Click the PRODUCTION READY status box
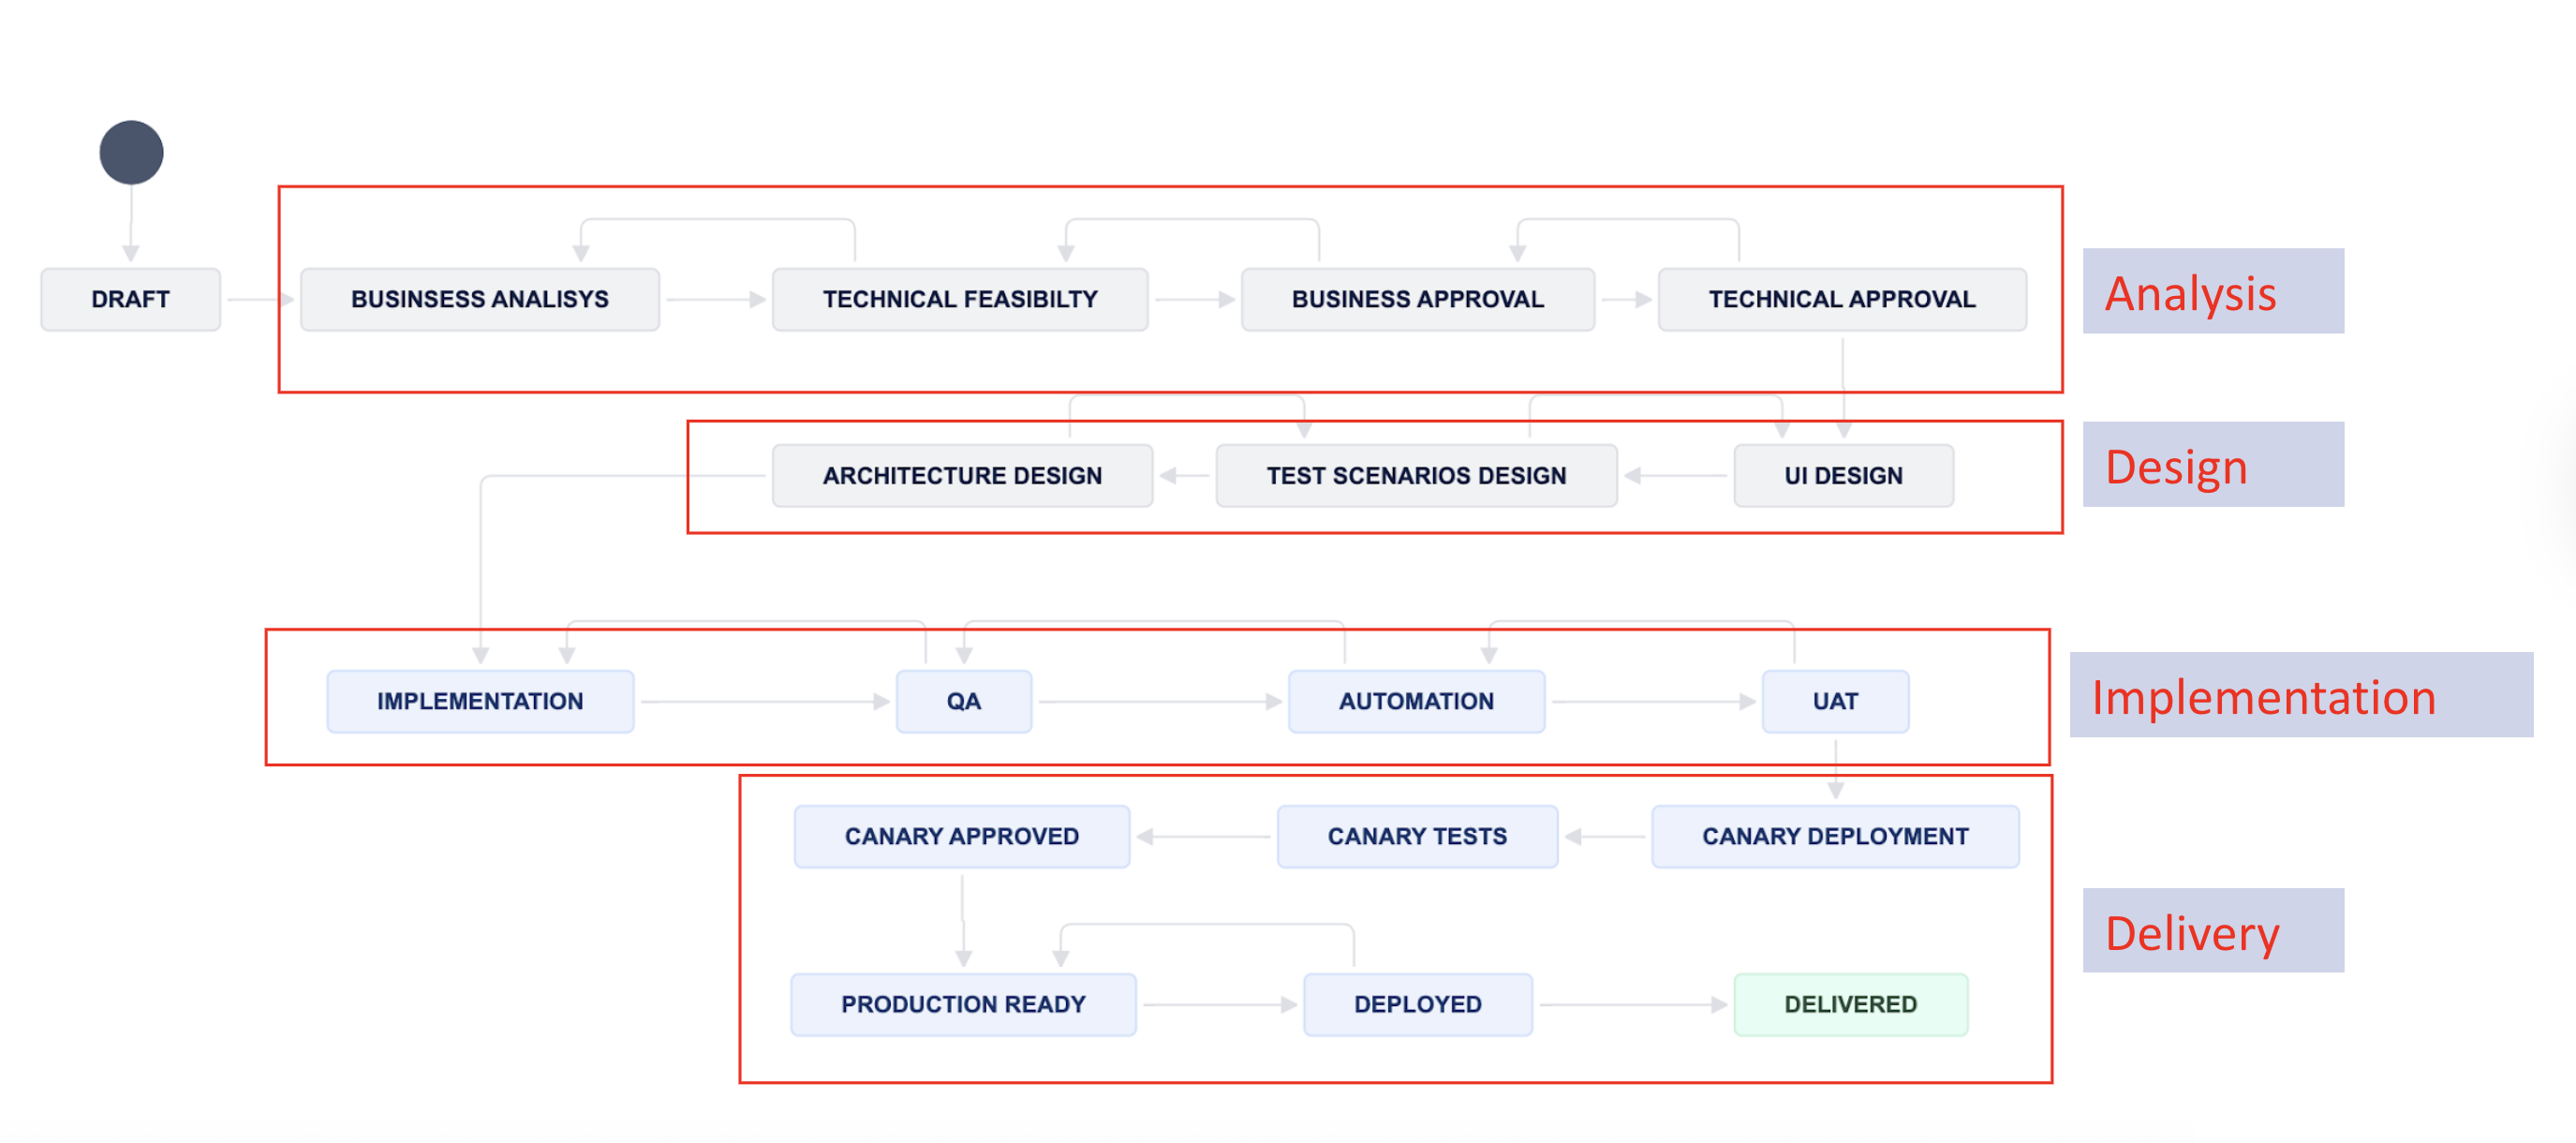 (x=962, y=1004)
